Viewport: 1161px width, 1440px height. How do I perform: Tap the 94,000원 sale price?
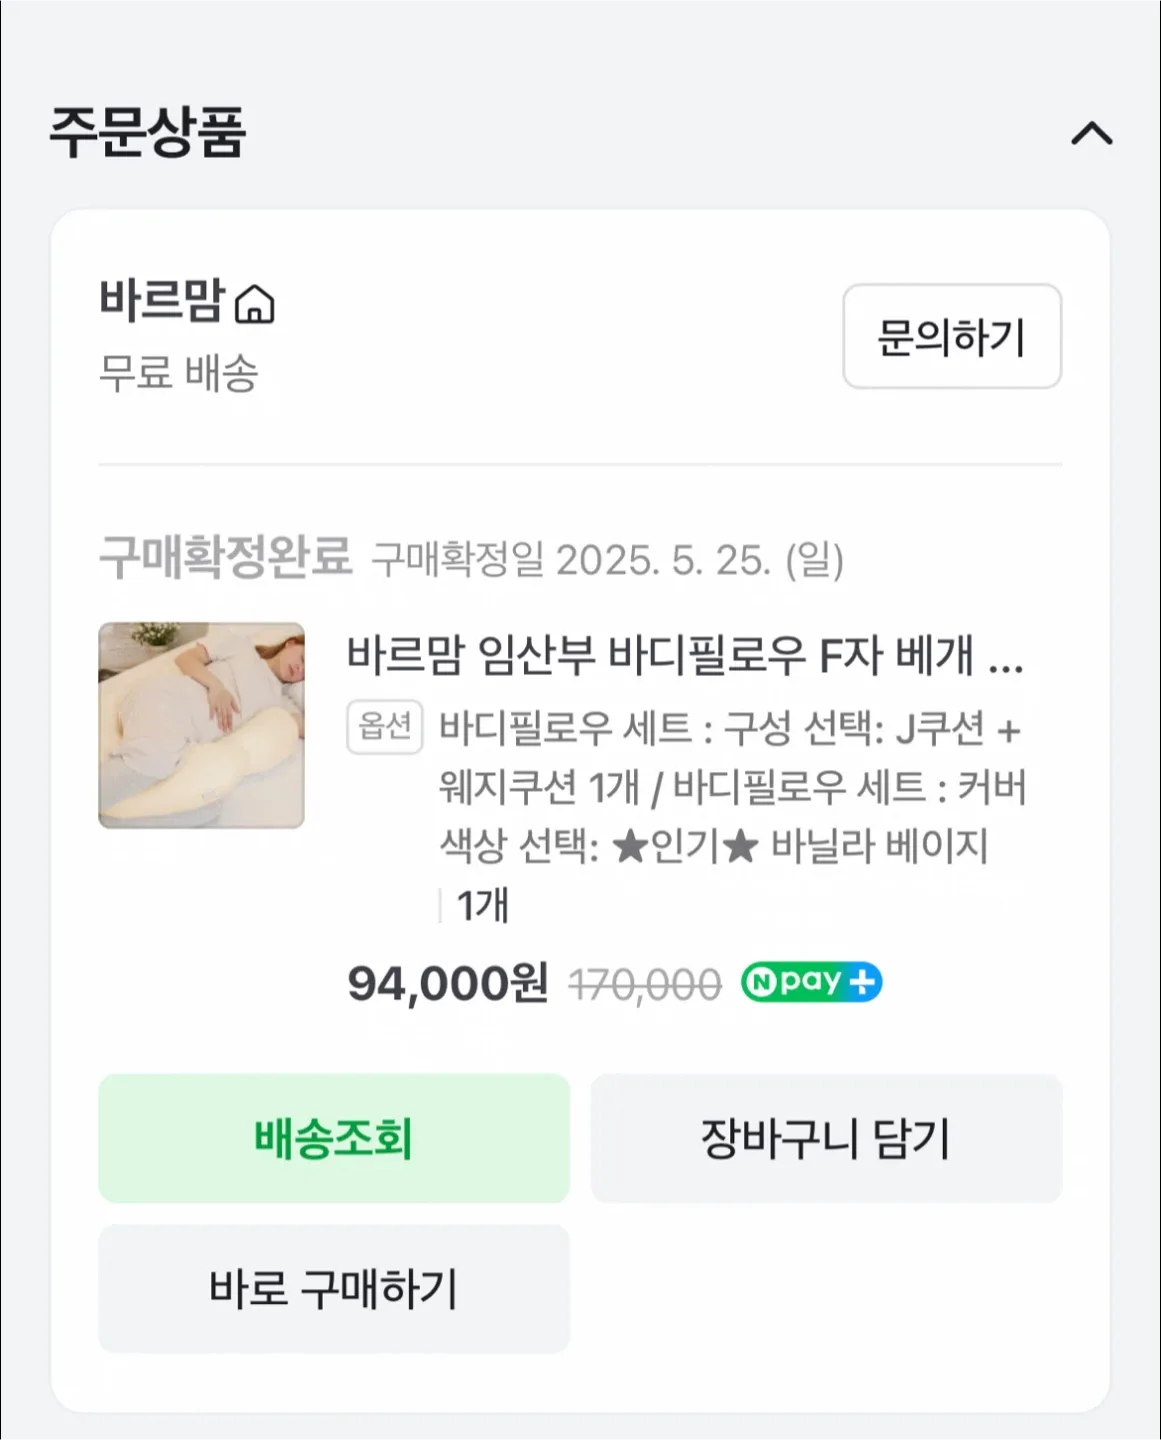click(x=447, y=983)
